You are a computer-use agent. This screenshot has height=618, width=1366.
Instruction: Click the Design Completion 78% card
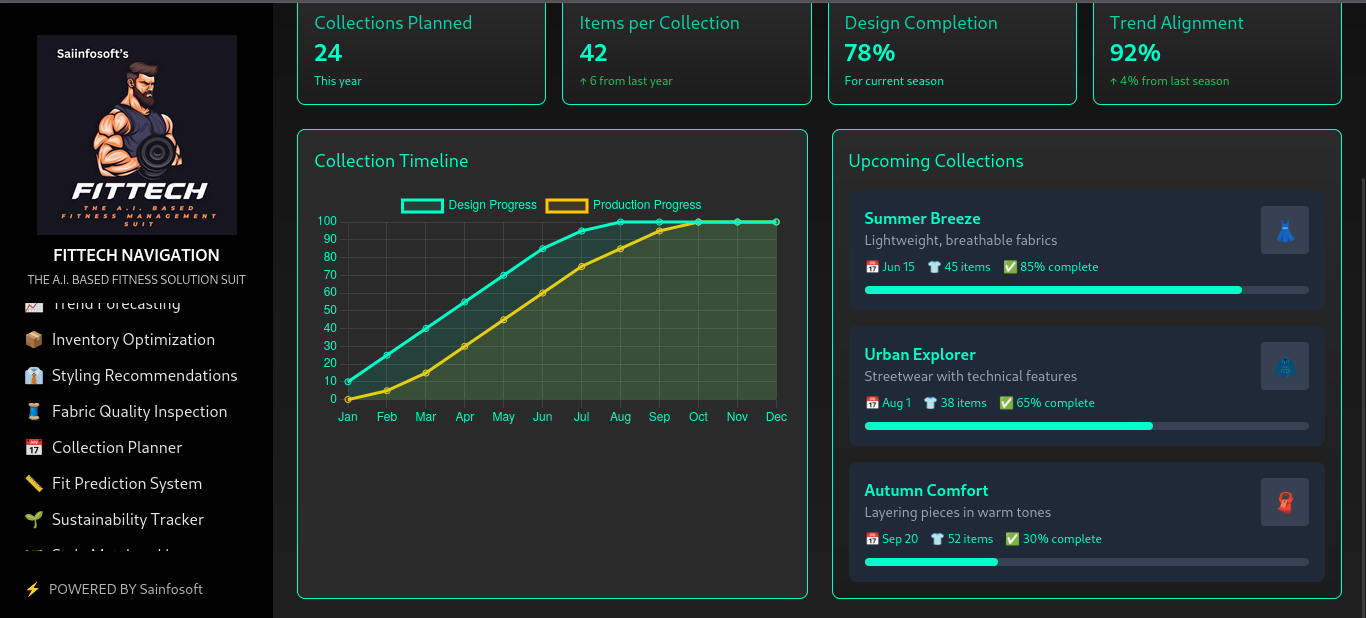(x=952, y=52)
